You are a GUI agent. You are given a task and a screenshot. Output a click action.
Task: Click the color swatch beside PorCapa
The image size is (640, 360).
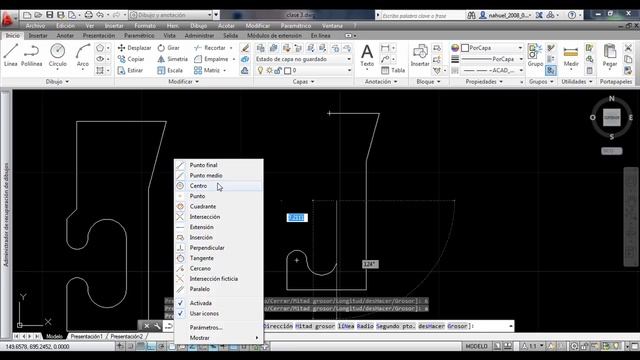[464, 48]
